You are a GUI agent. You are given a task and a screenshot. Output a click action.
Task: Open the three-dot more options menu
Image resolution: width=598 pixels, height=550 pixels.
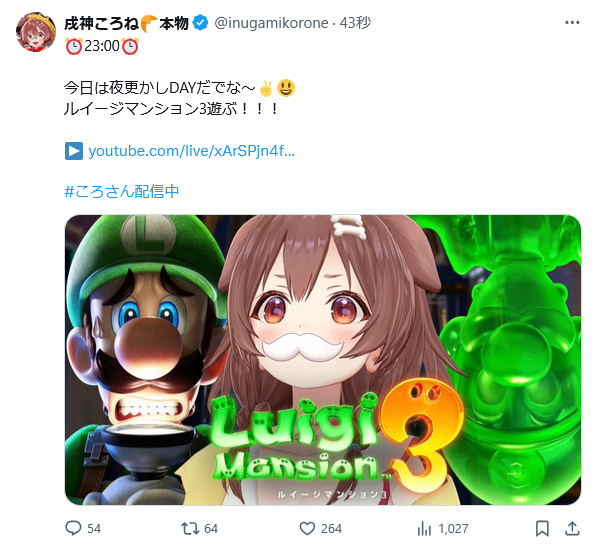click(572, 23)
